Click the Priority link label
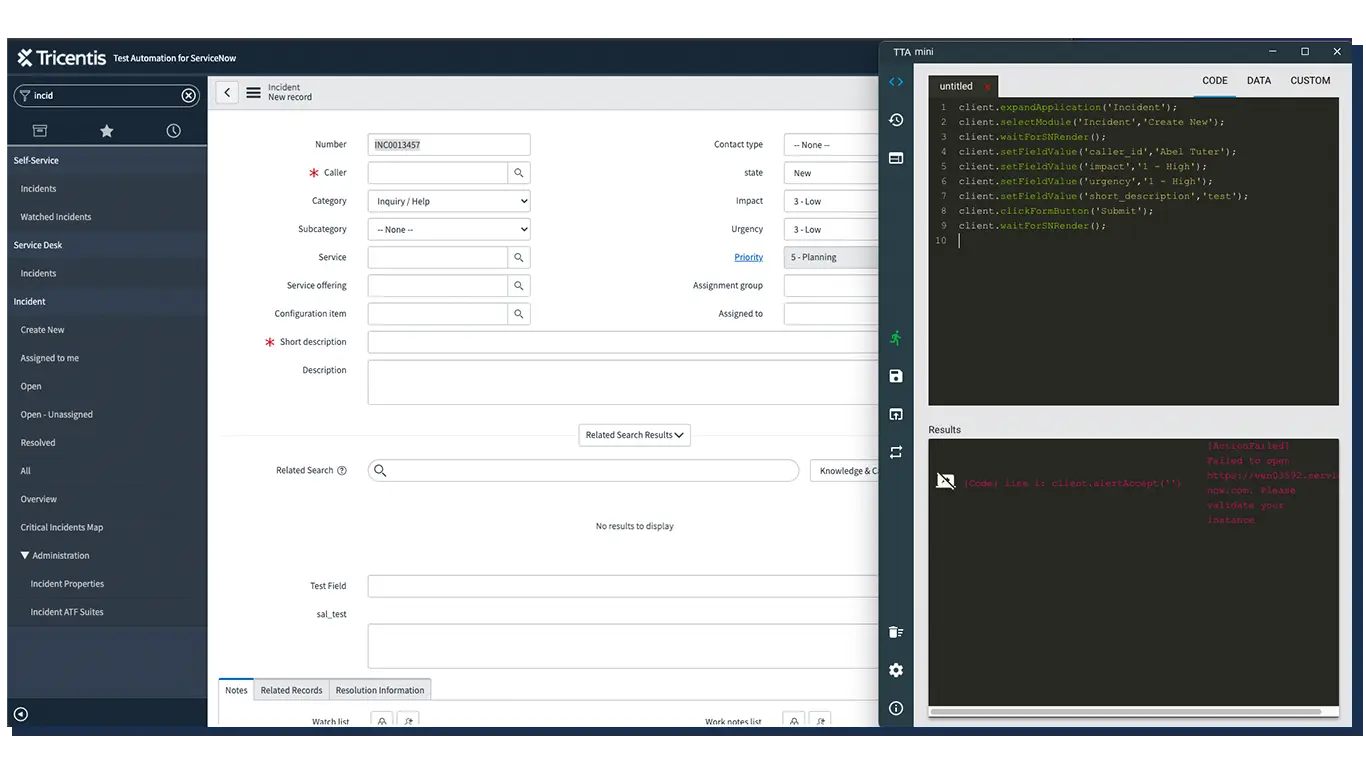Screen dimensions: 1366x768 (x=749, y=257)
